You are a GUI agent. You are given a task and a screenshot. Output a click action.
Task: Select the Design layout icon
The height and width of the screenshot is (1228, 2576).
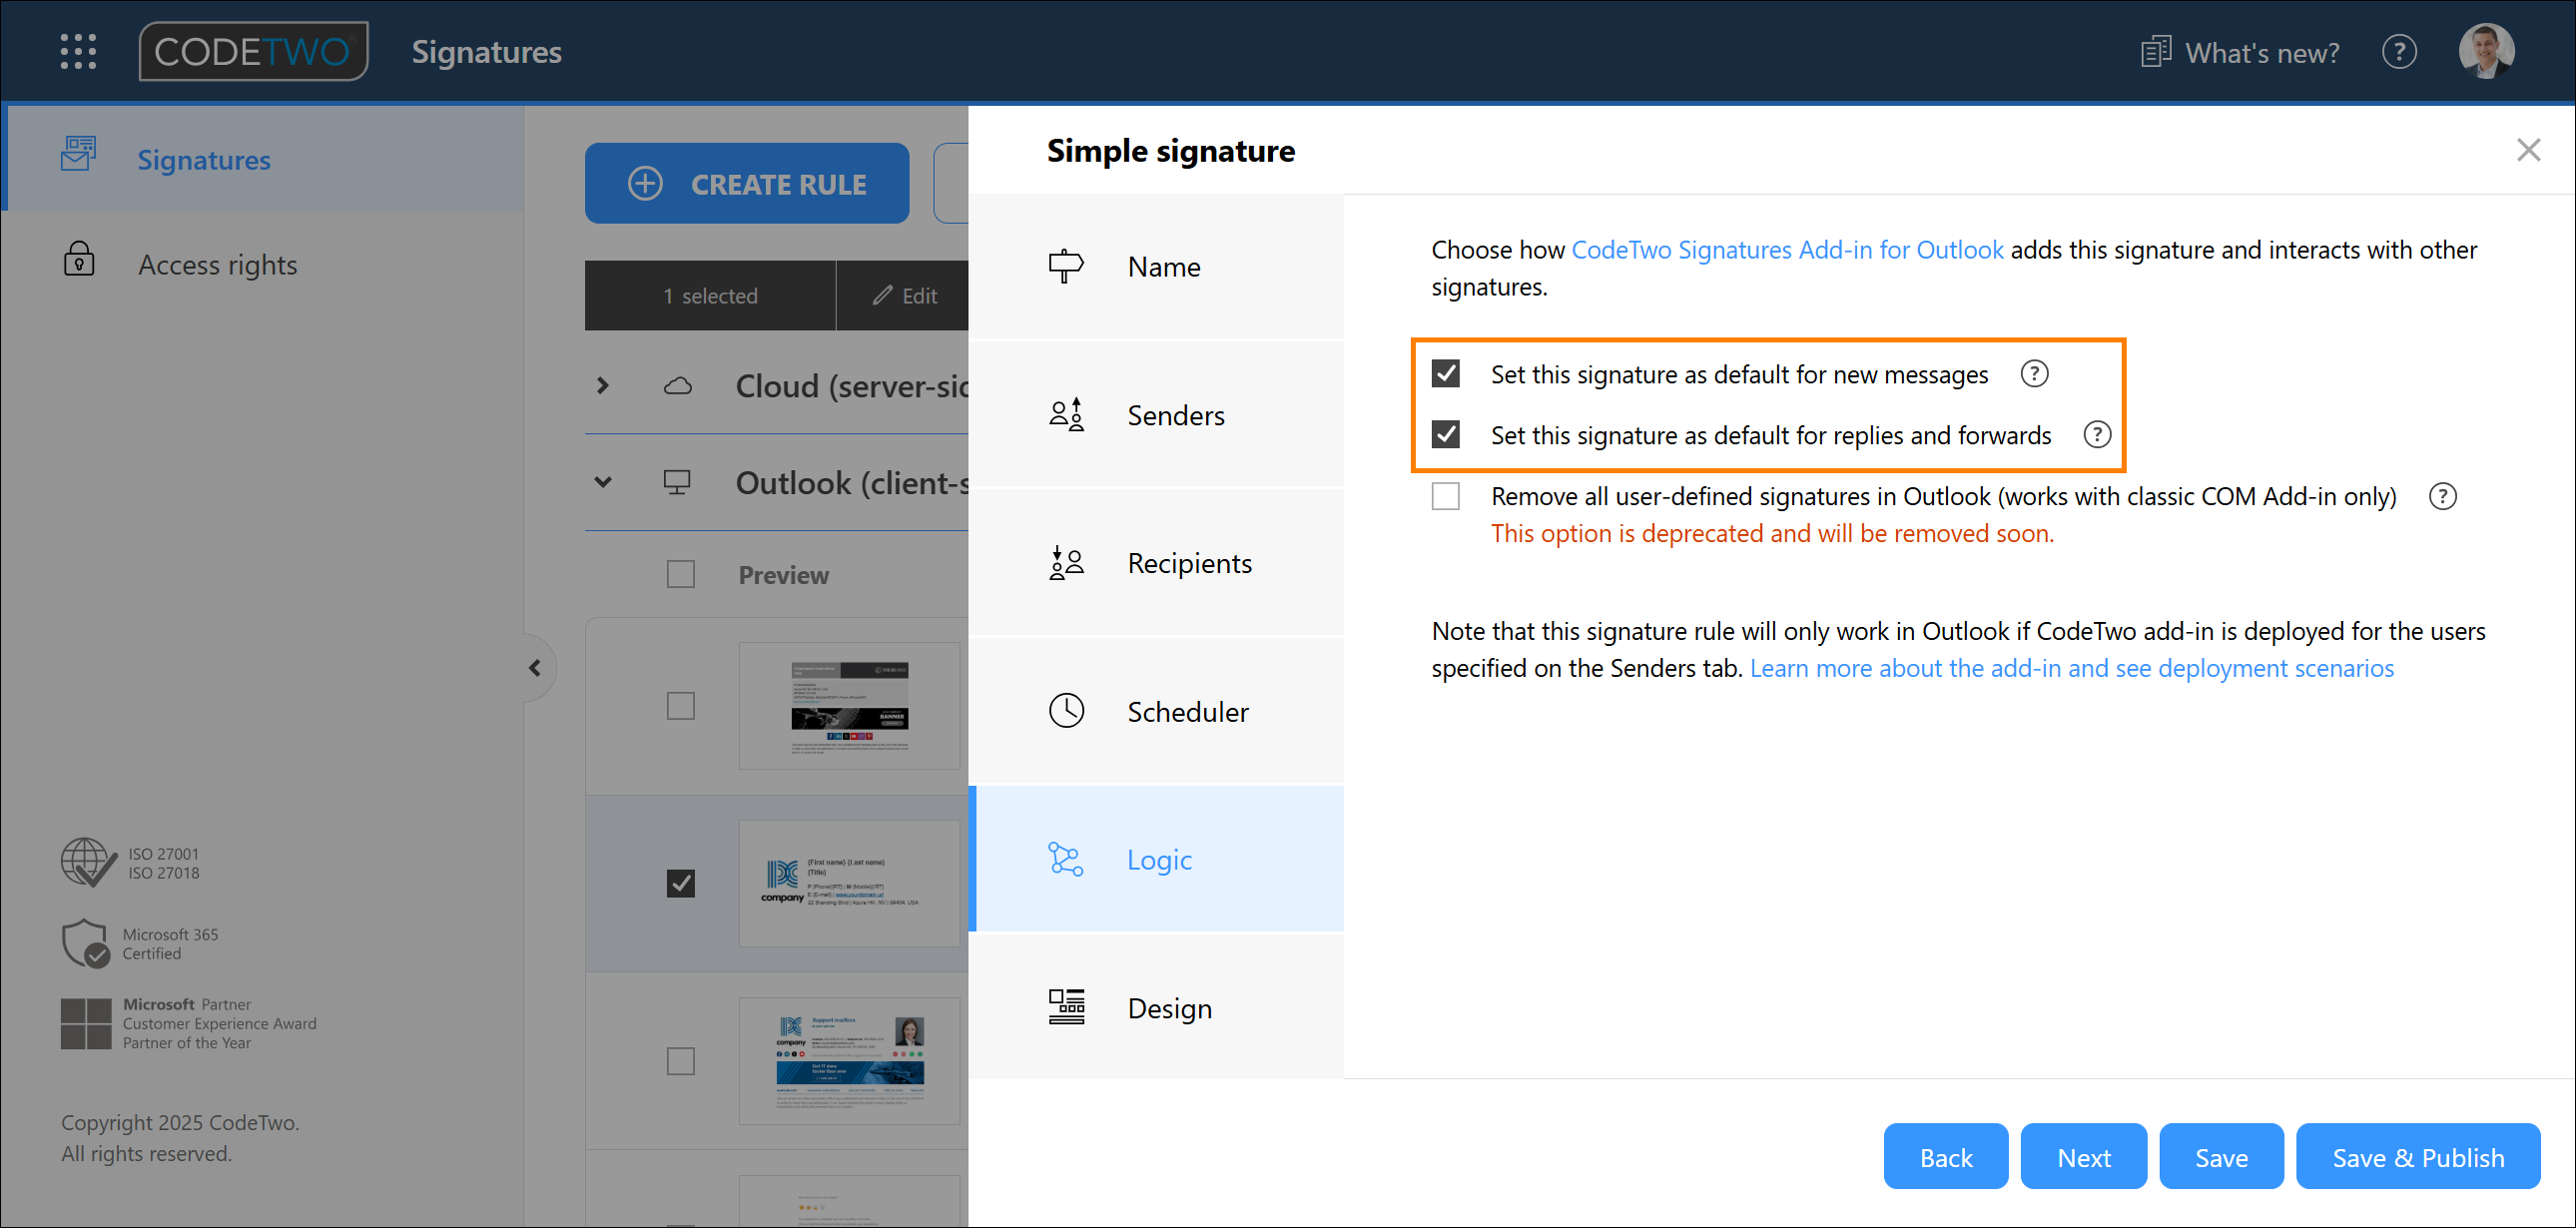pos(1066,1007)
